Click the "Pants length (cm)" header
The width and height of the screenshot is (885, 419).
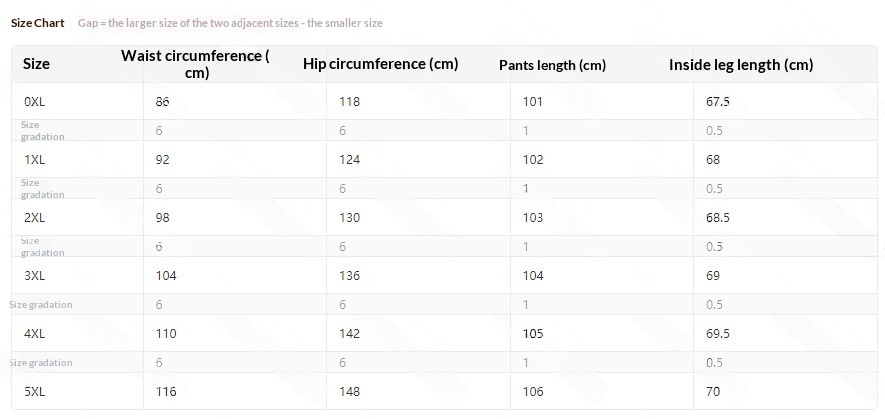click(x=552, y=65)
